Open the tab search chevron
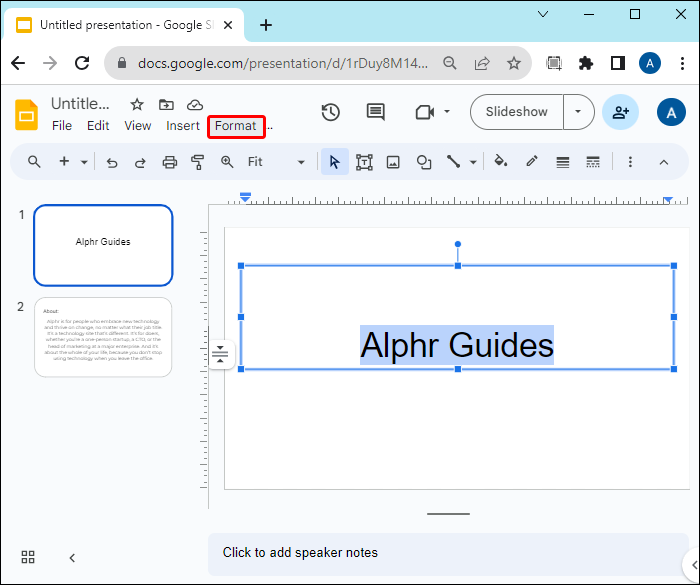This screenshot has height=585, width=700. 543,14
